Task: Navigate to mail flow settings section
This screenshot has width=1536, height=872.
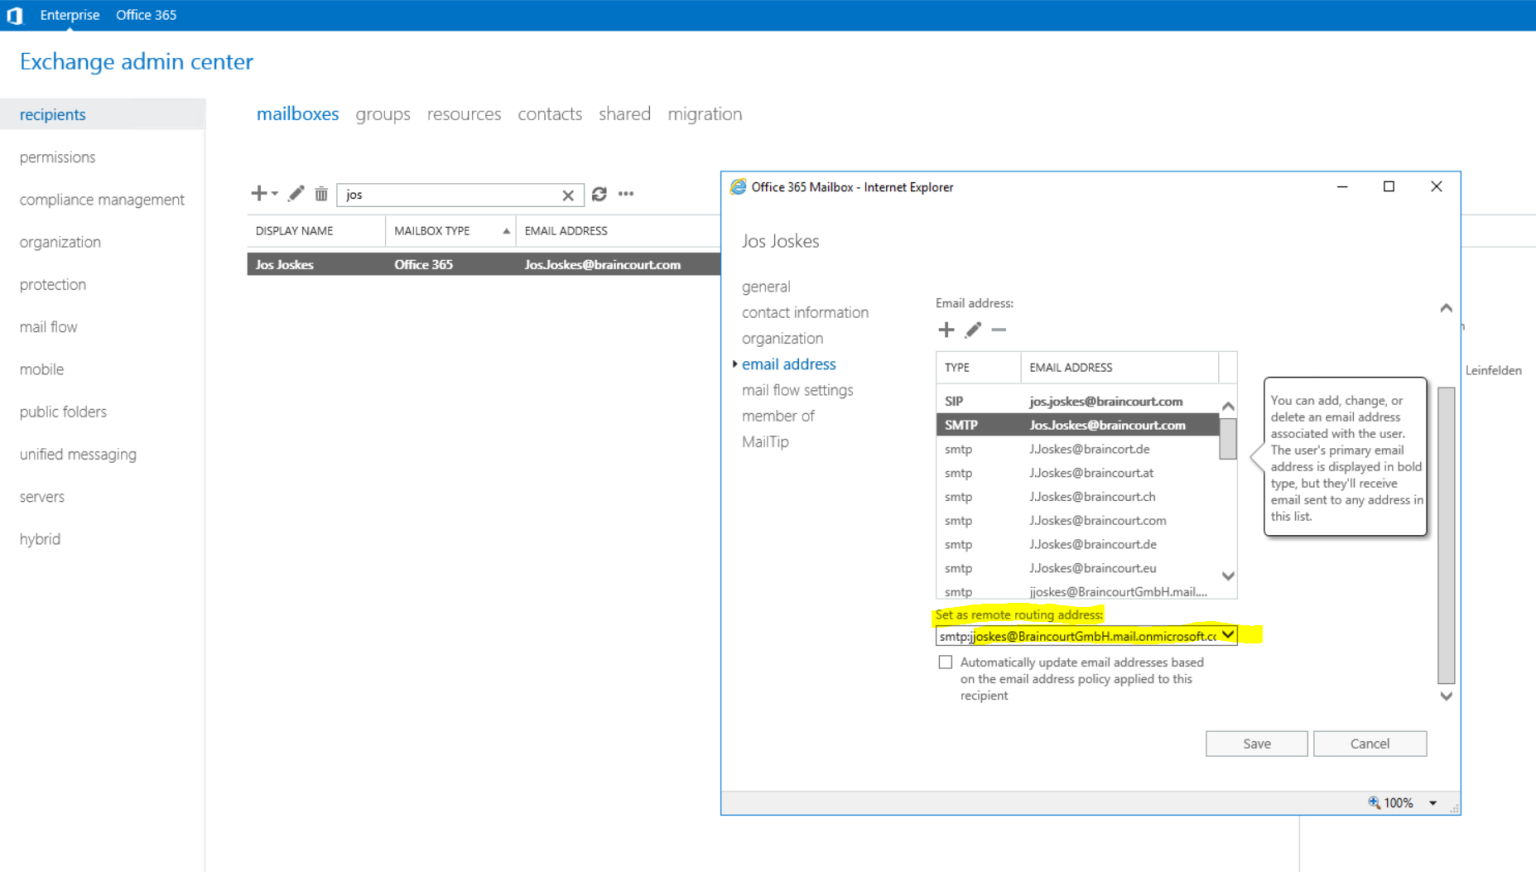Action: click(x=797, y=390)
